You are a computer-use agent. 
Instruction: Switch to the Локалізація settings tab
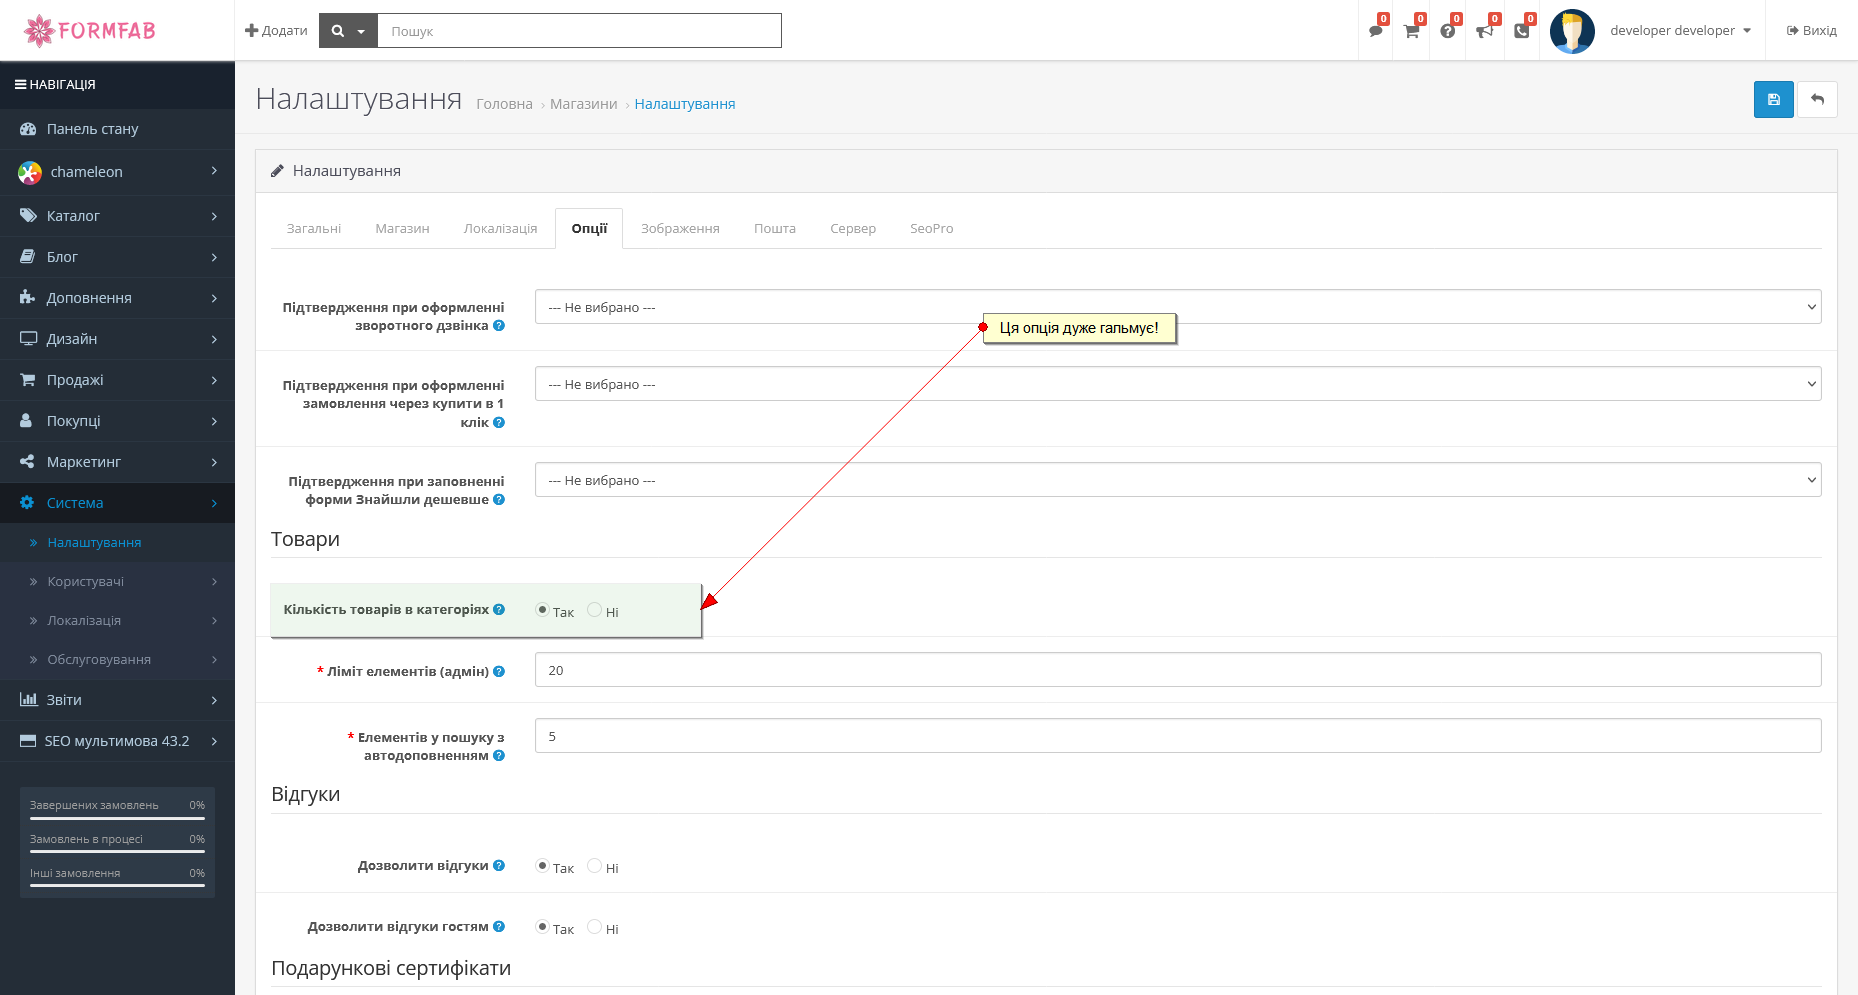[x=500, y=229]
